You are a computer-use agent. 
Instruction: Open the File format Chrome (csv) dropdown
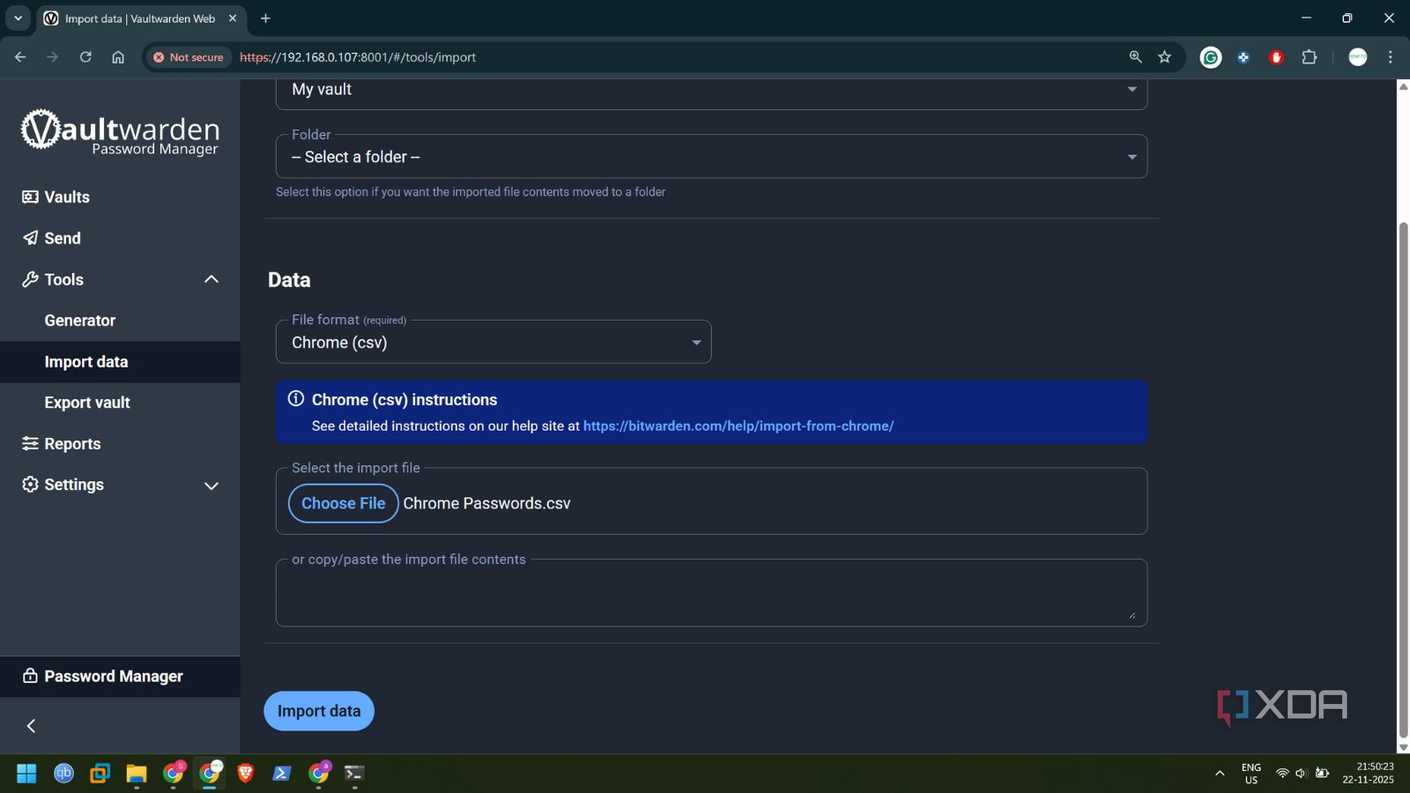(493, 342)
